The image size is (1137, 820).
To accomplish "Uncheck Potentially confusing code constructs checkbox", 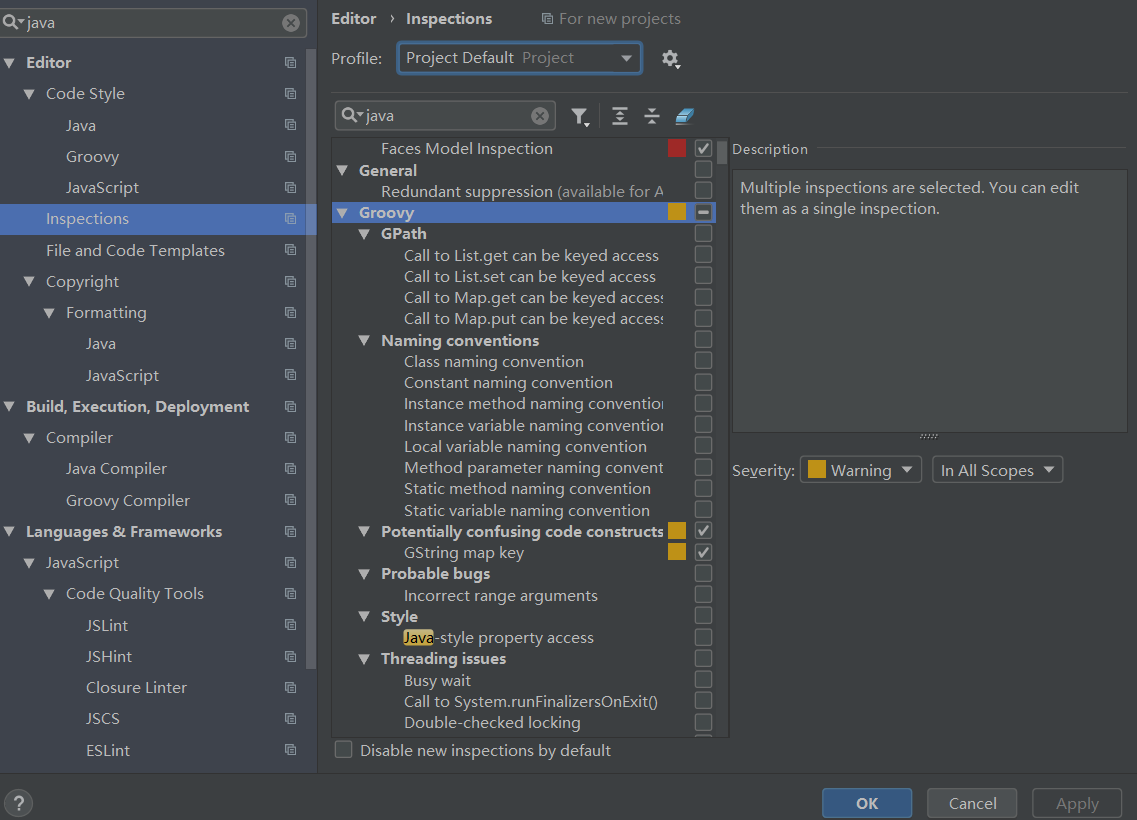I will coord(703,531).
